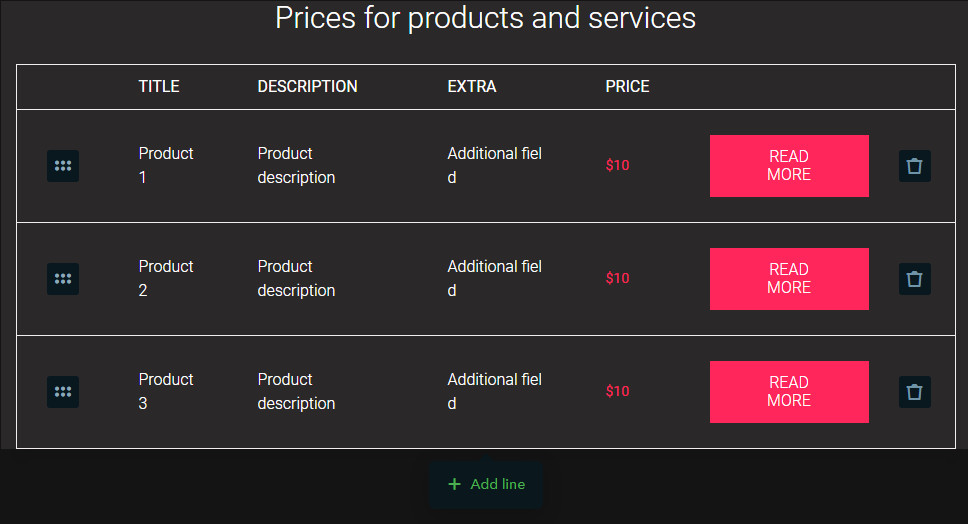Edit the 'Prices for products and services' heading
Viewport: 968px width, 524px height.
485,18
